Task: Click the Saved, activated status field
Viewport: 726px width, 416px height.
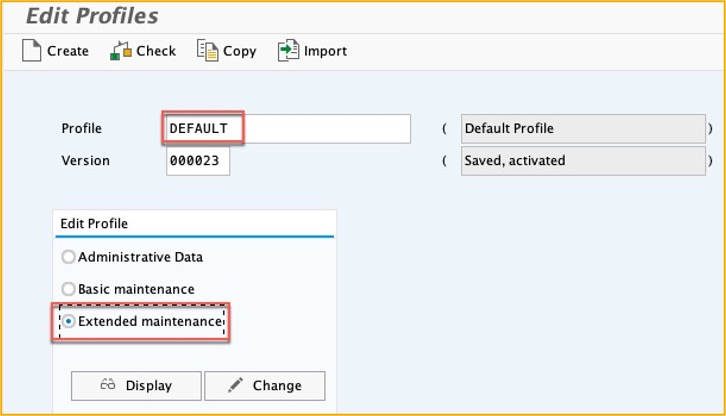Action: pos(583,161)
